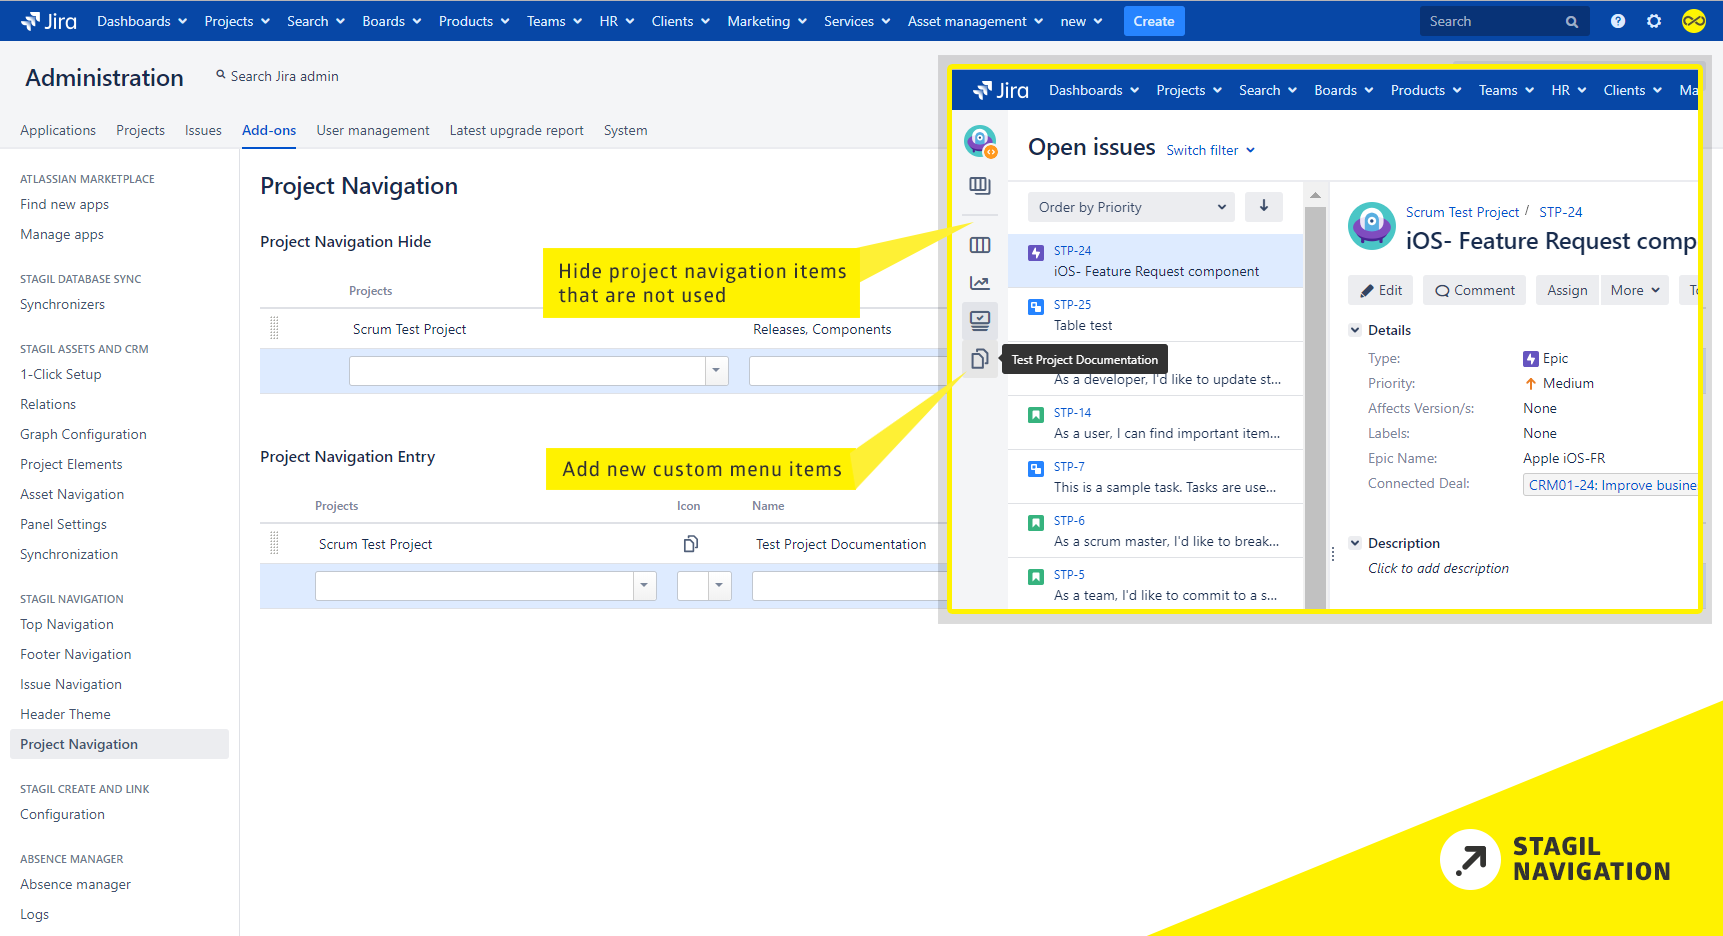
Task: Open the board columns icon in preview sidebar
Action: pos(980,245)
